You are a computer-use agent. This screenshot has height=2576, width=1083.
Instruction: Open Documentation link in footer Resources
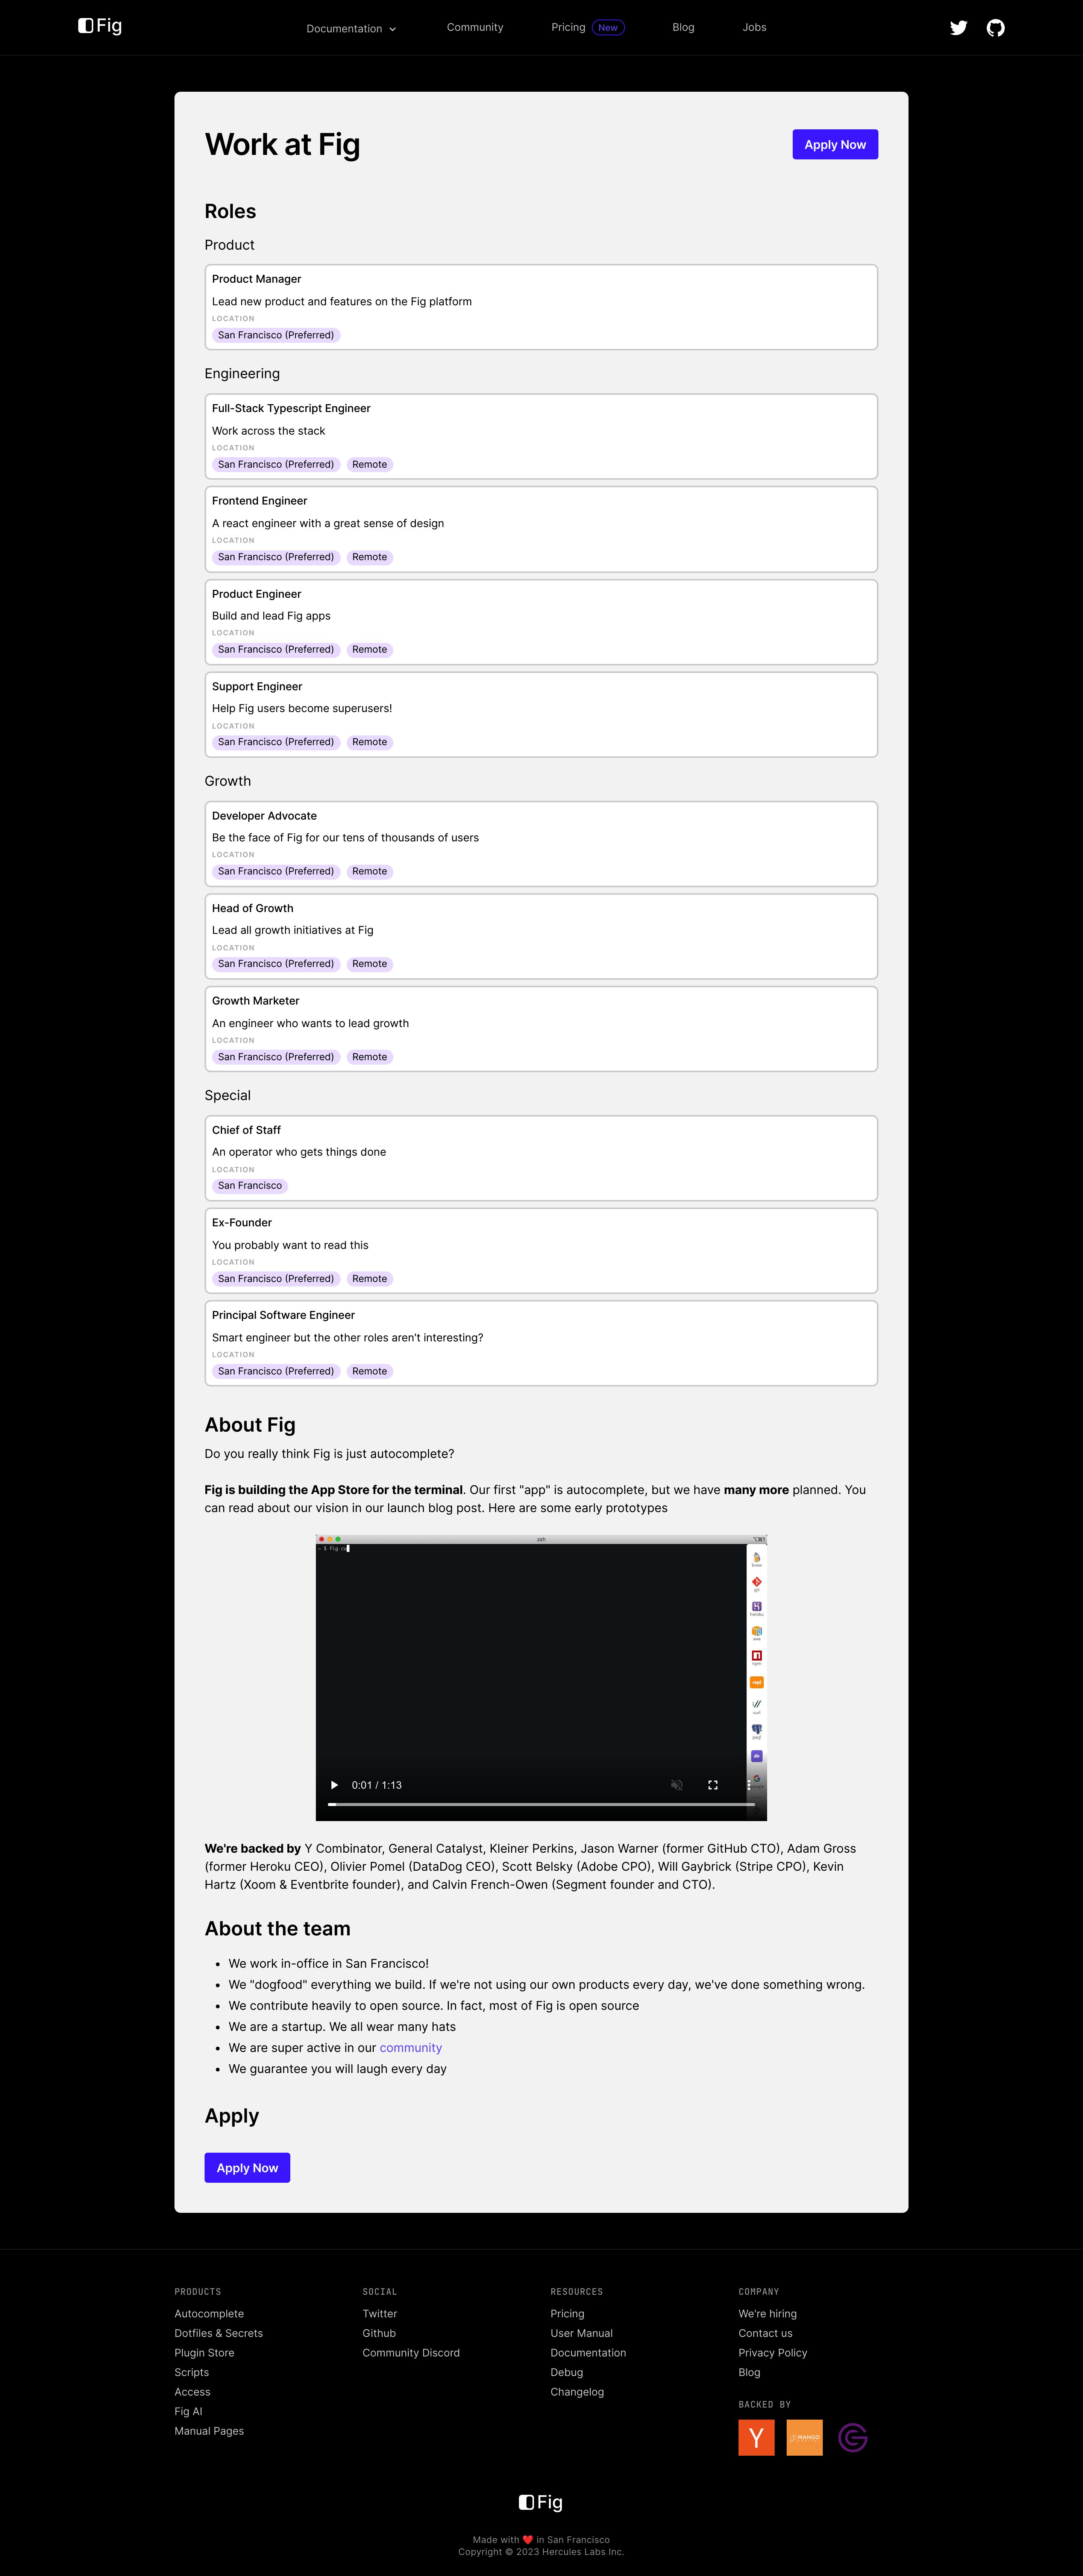click(x=588, y=2353)
